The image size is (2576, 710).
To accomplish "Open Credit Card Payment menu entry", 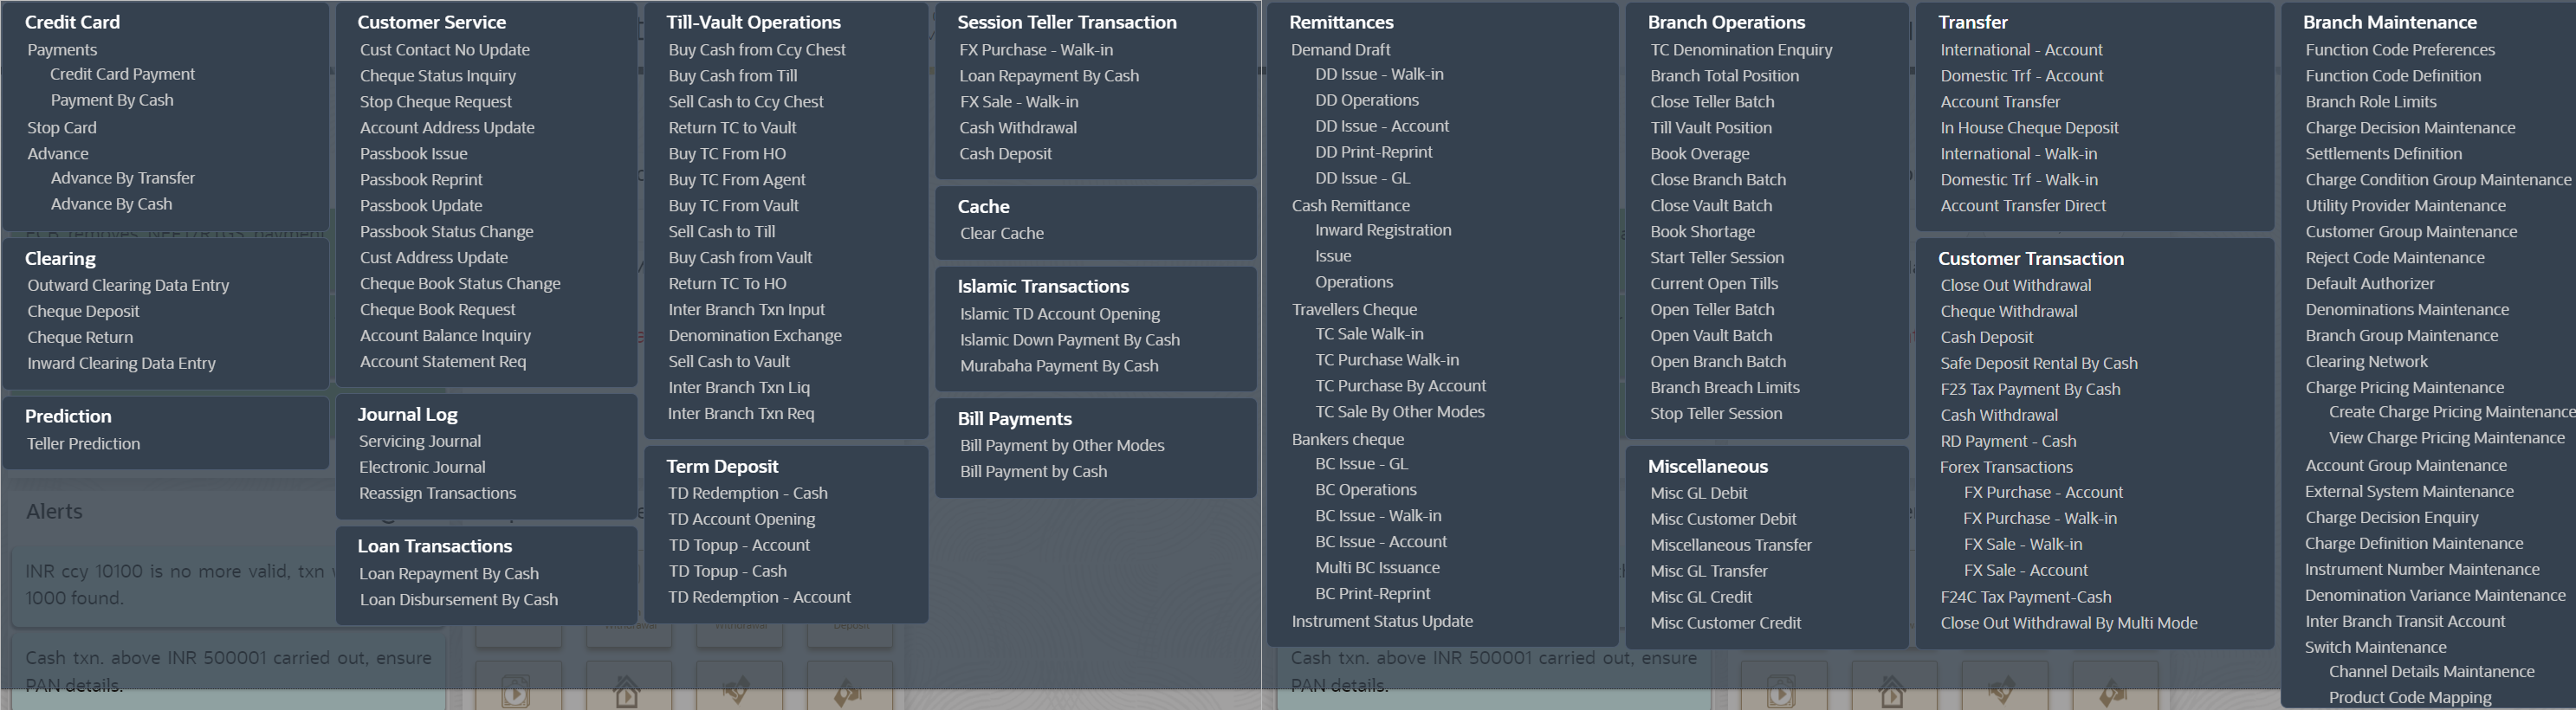I will (122, 74).
